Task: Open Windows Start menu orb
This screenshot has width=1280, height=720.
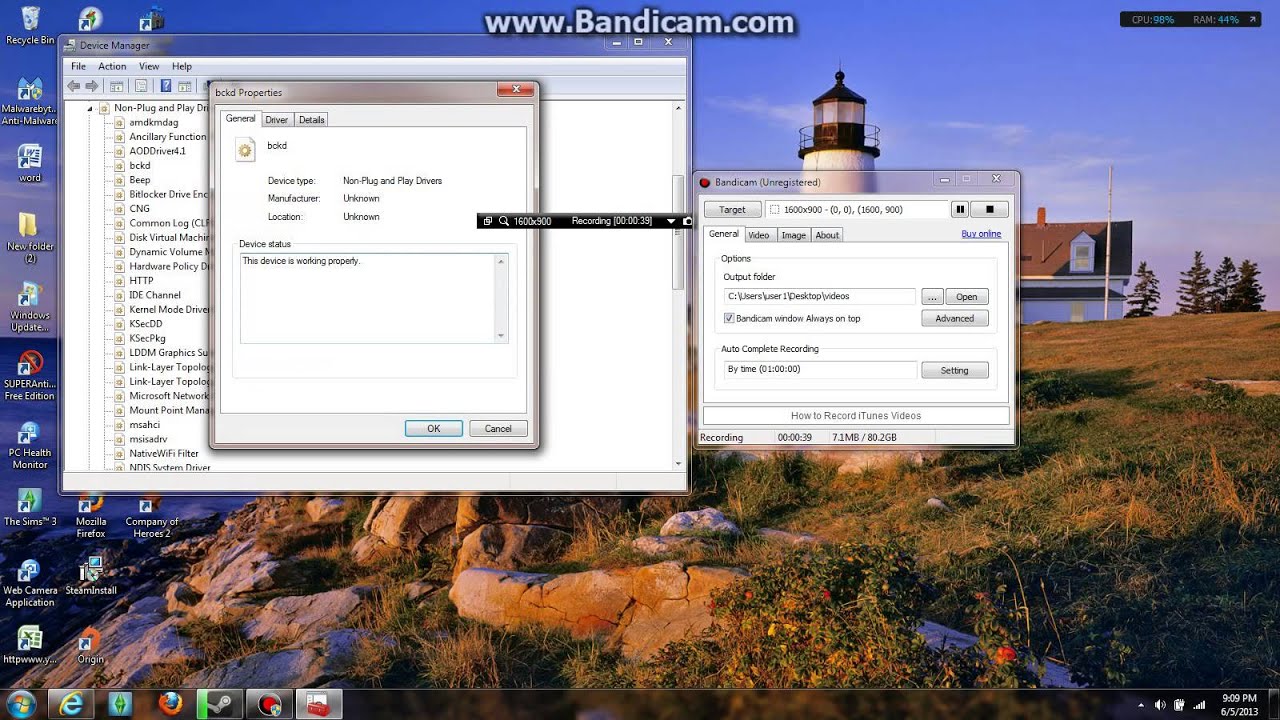Action: coord(20,703)
